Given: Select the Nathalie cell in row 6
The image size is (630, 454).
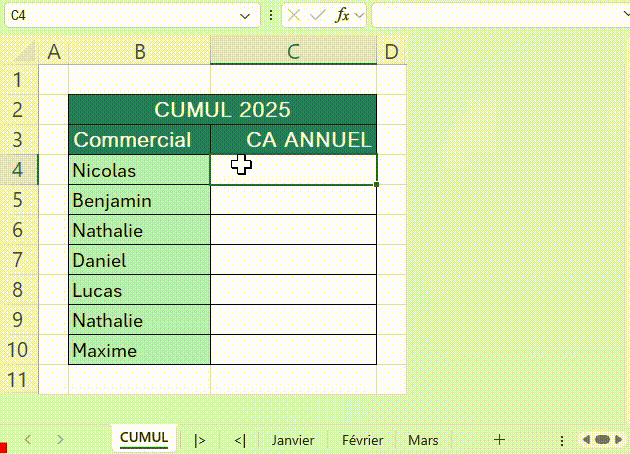Looking at the screenshot, I should coord(139,230).
